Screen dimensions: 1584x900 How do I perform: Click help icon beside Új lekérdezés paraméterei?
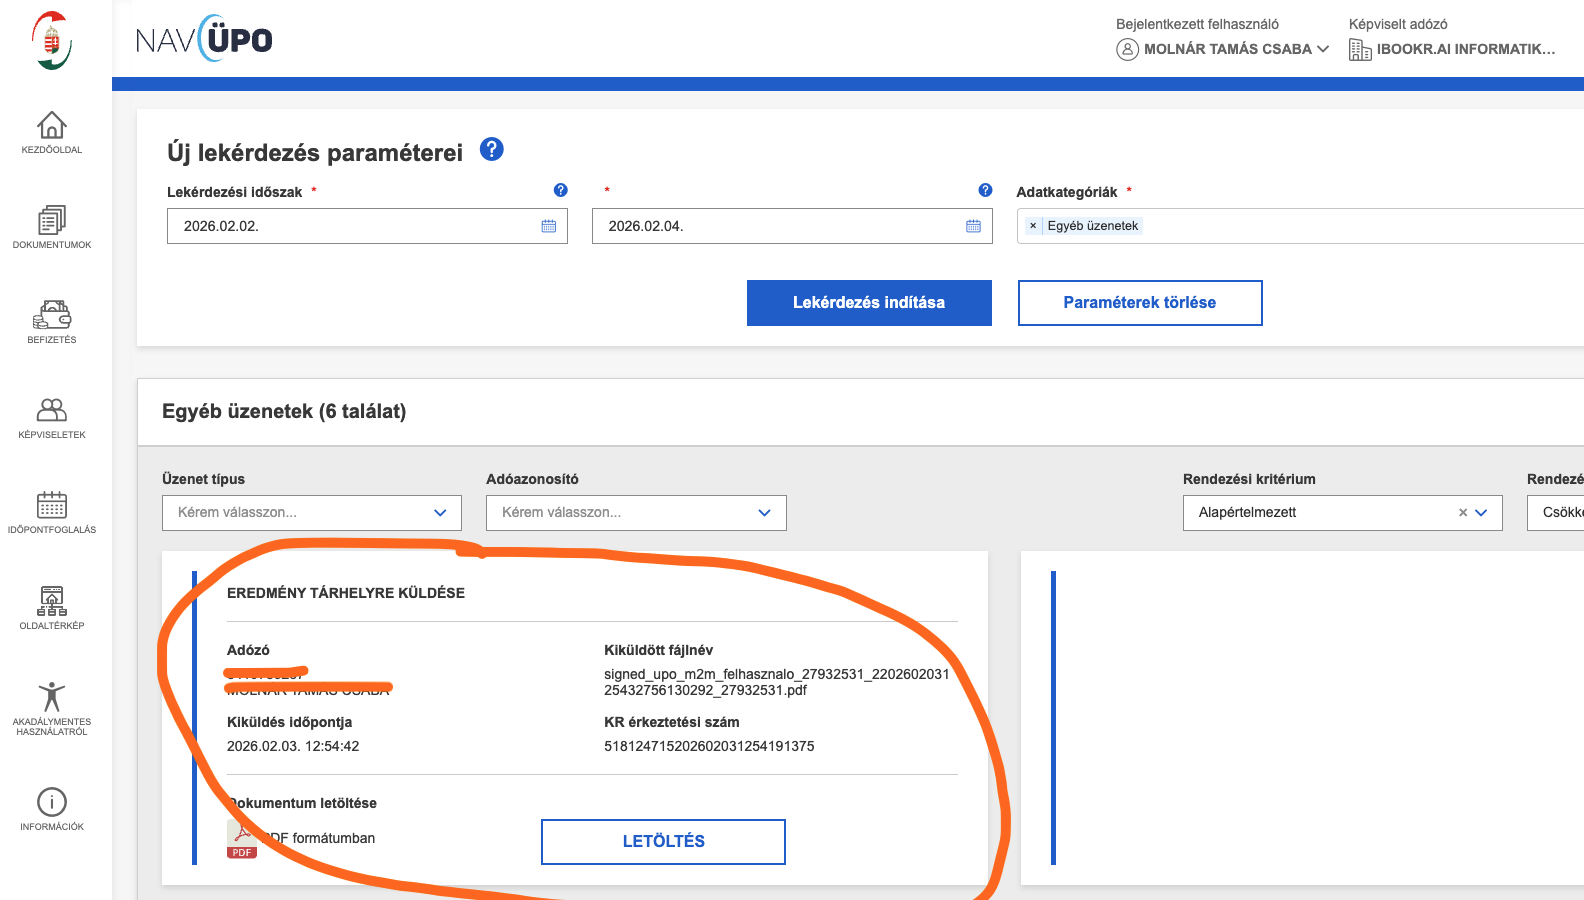tap(491, 149)
